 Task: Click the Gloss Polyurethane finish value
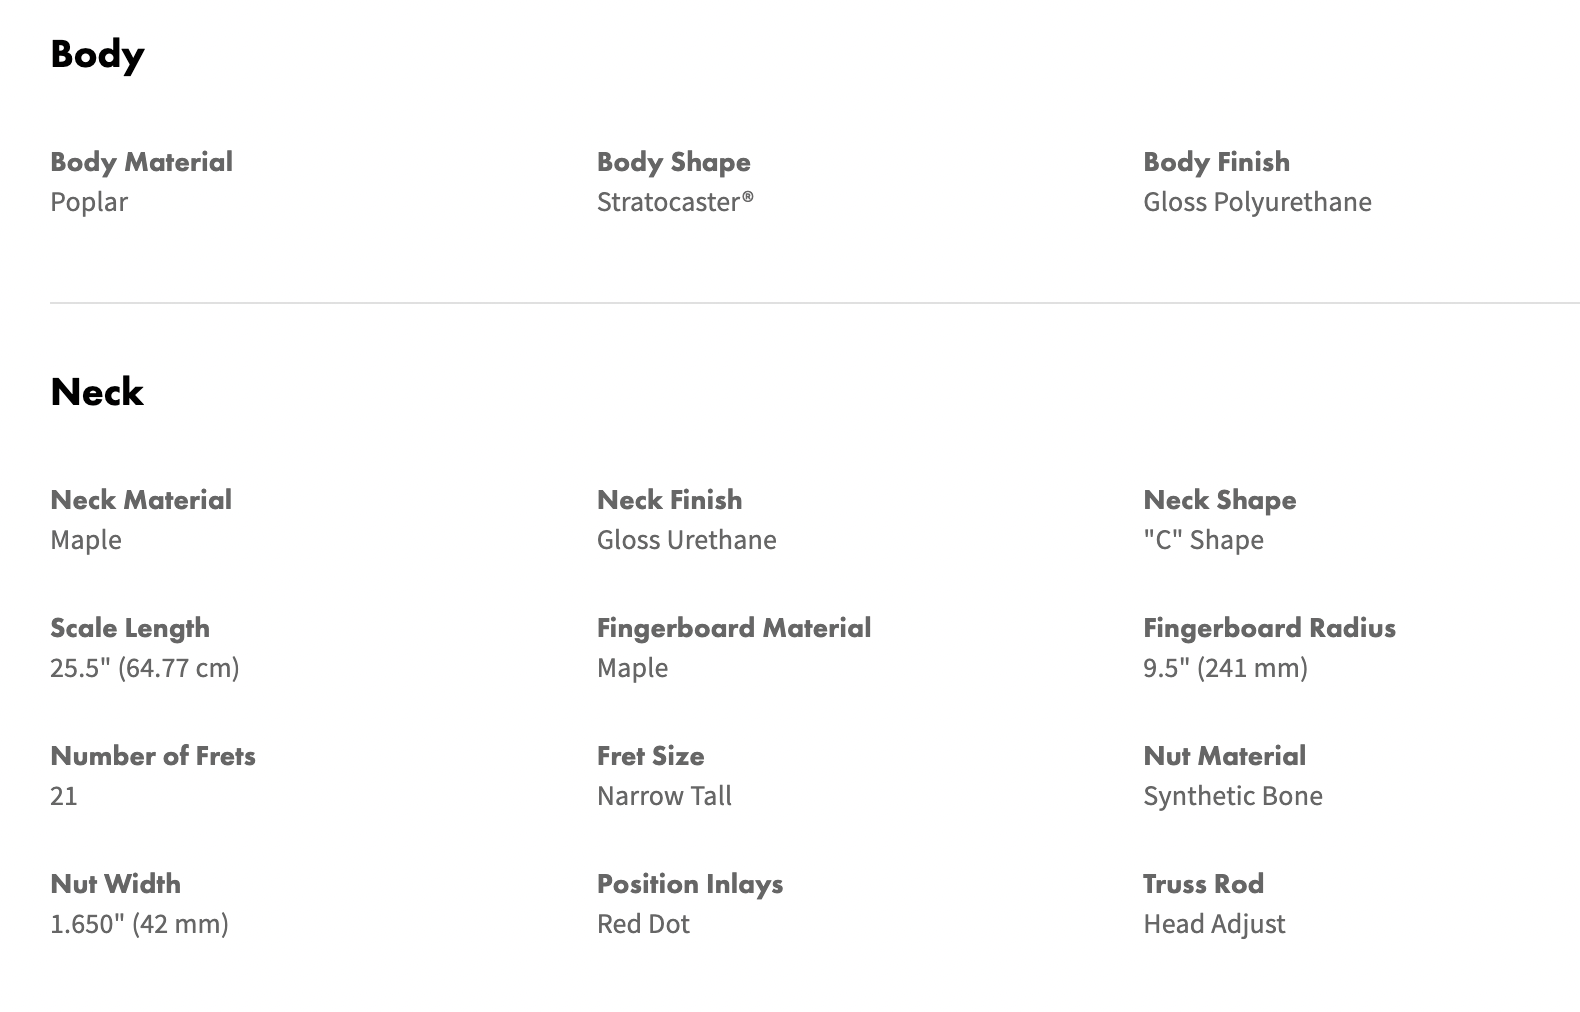[x=1257, y=202]
